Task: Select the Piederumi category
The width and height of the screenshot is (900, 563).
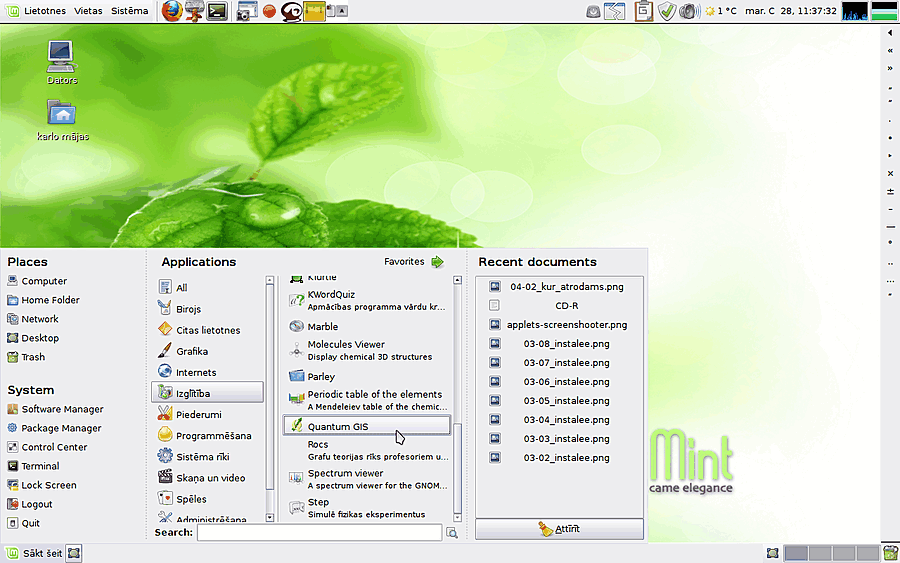Action: tap(207, 414)
